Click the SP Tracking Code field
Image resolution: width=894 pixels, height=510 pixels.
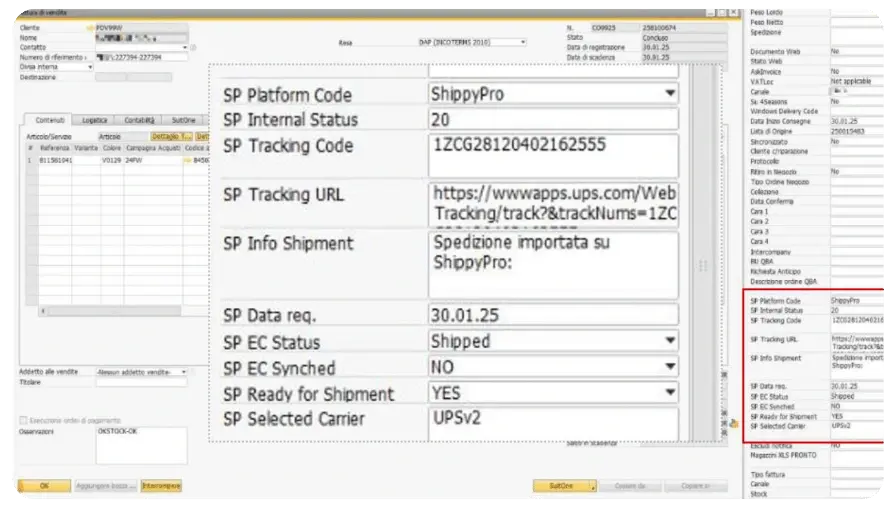tap(553, 155)
